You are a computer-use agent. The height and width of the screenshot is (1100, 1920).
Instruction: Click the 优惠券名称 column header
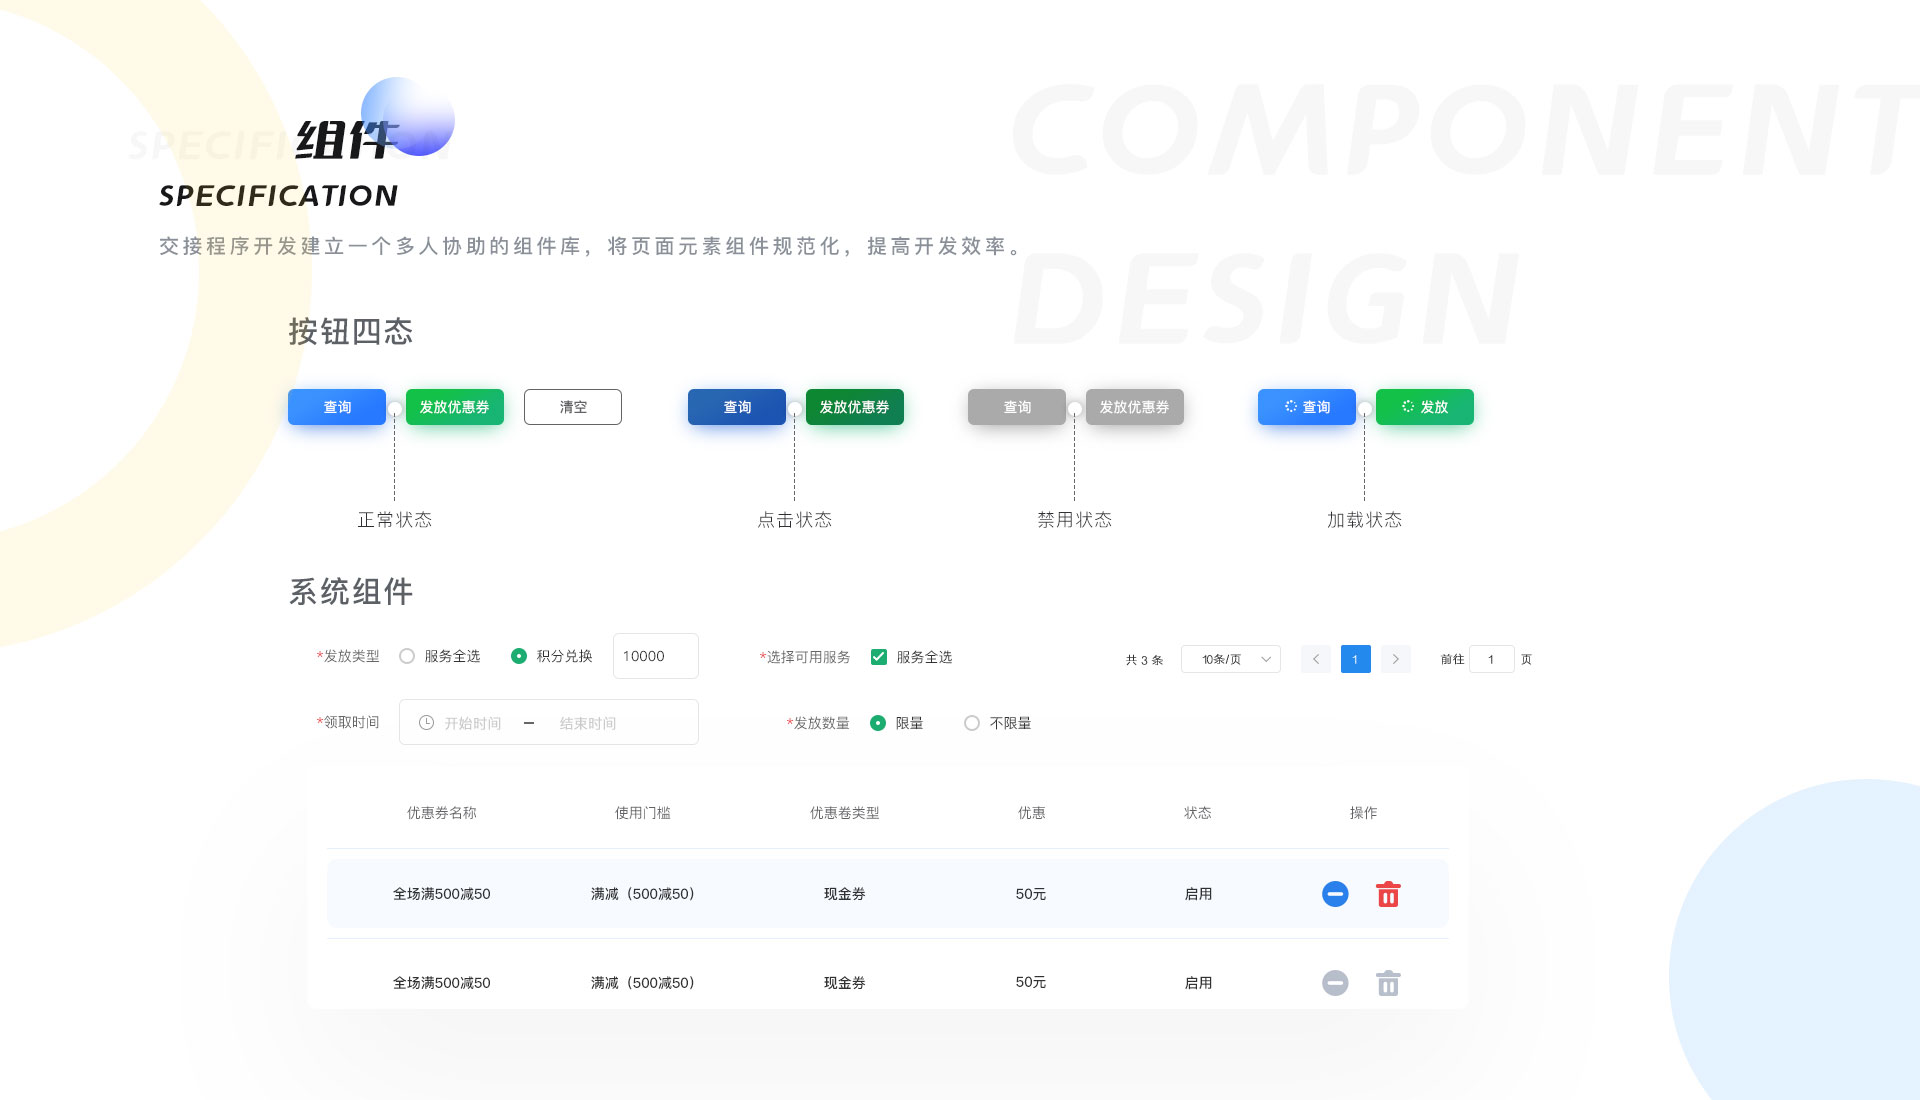pos(442,813)
